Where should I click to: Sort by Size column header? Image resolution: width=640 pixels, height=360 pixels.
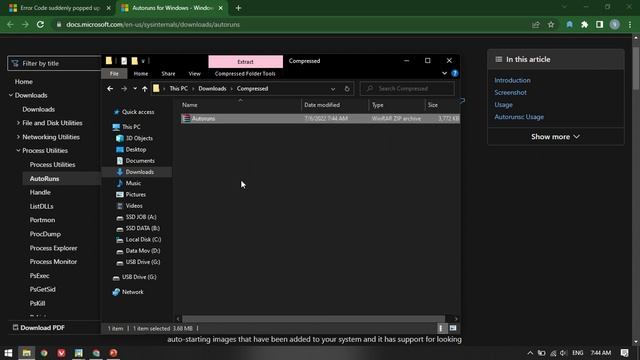point(442,105)
